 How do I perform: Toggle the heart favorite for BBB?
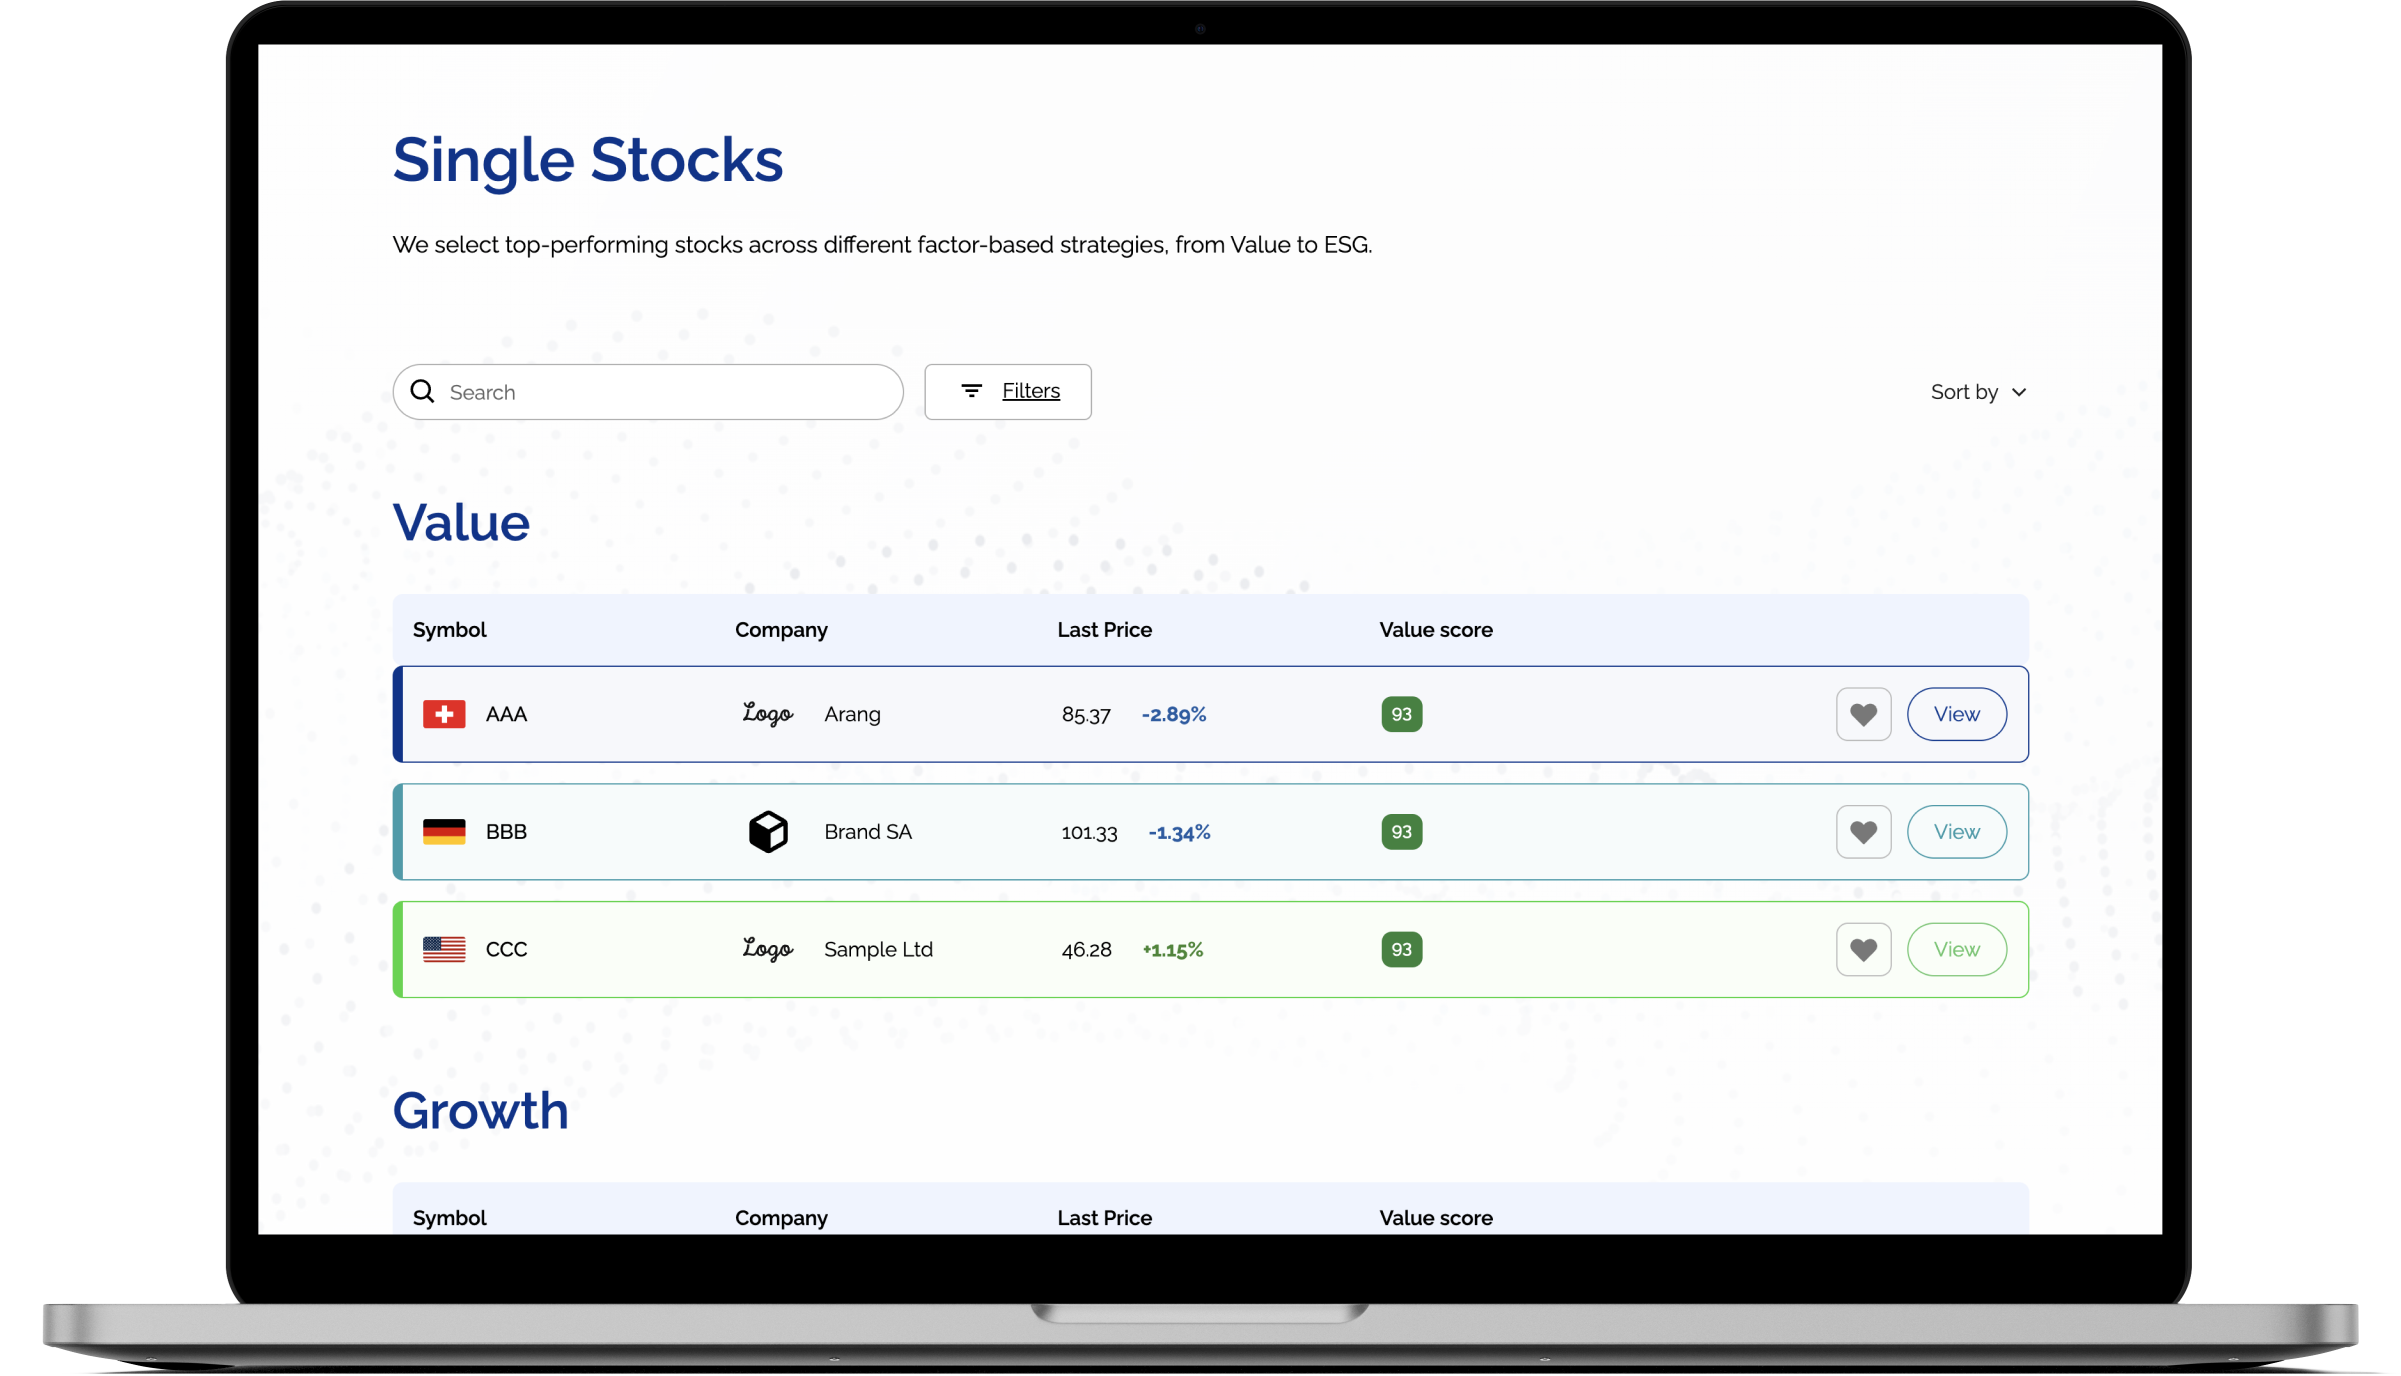point(1863,832)
